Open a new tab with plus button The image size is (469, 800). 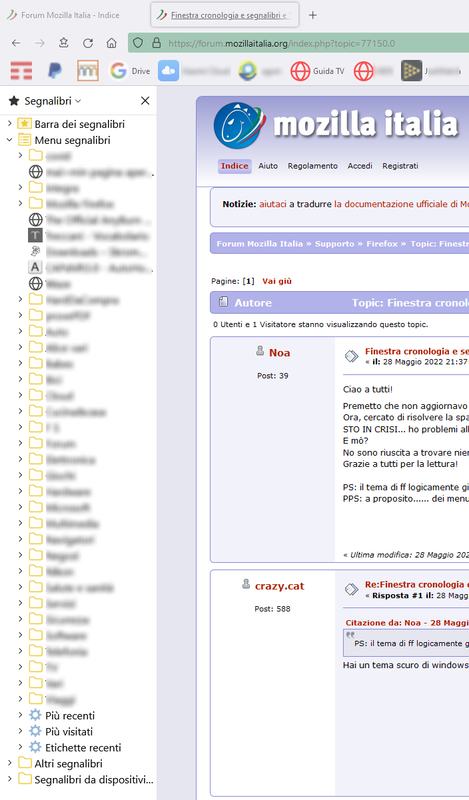(x=313, y=15)
